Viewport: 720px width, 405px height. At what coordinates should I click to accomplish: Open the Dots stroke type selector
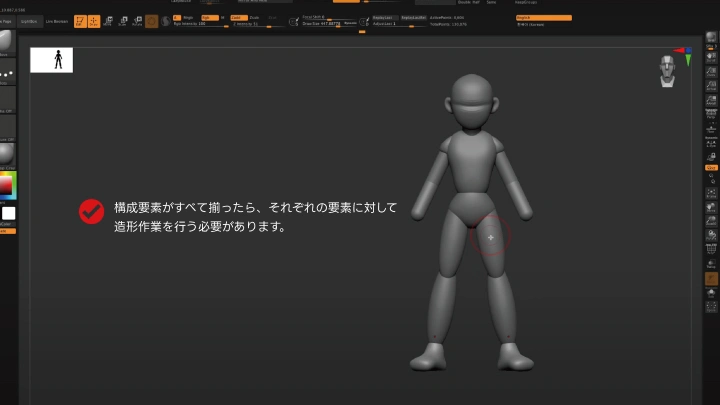click(6, 72)
